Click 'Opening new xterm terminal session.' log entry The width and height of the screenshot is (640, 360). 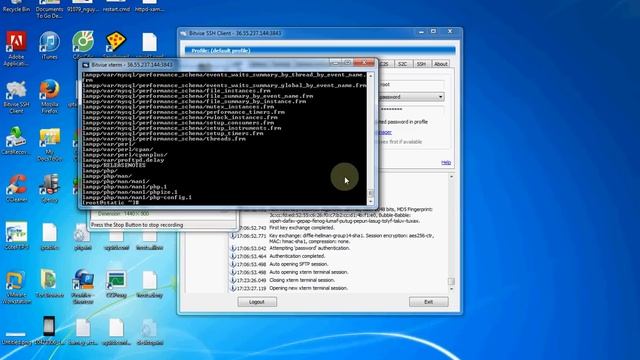pos(309,288)
